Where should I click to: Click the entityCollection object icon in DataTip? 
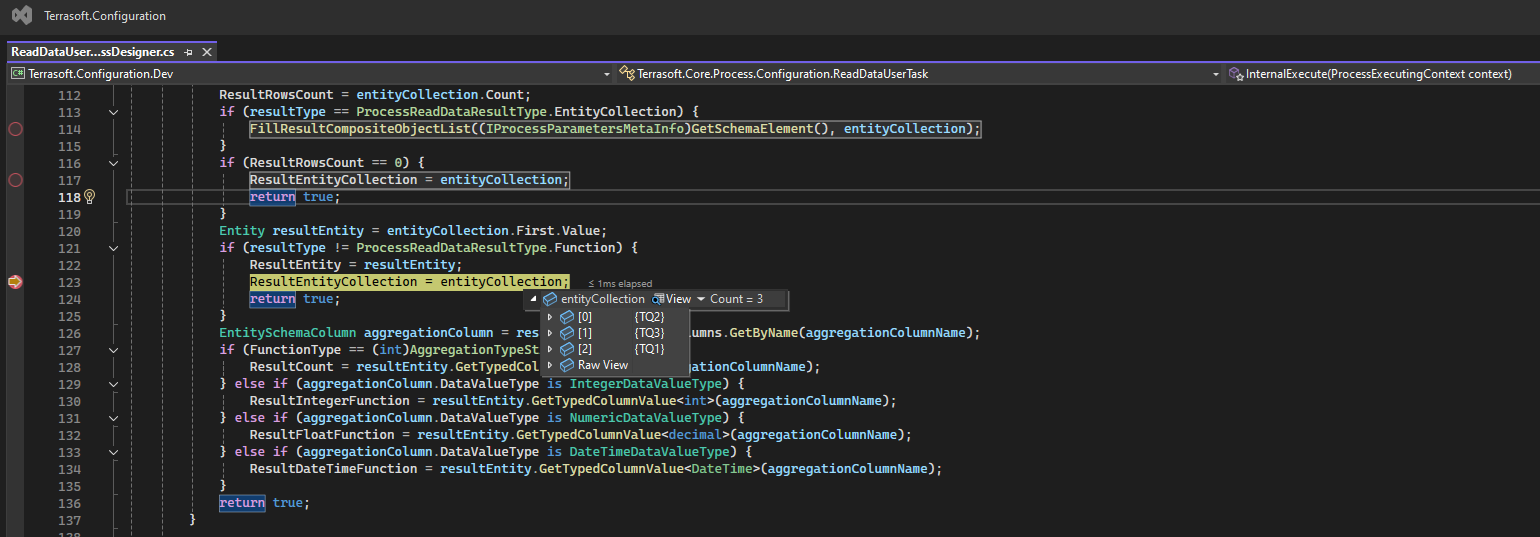(x=550, y=299)
